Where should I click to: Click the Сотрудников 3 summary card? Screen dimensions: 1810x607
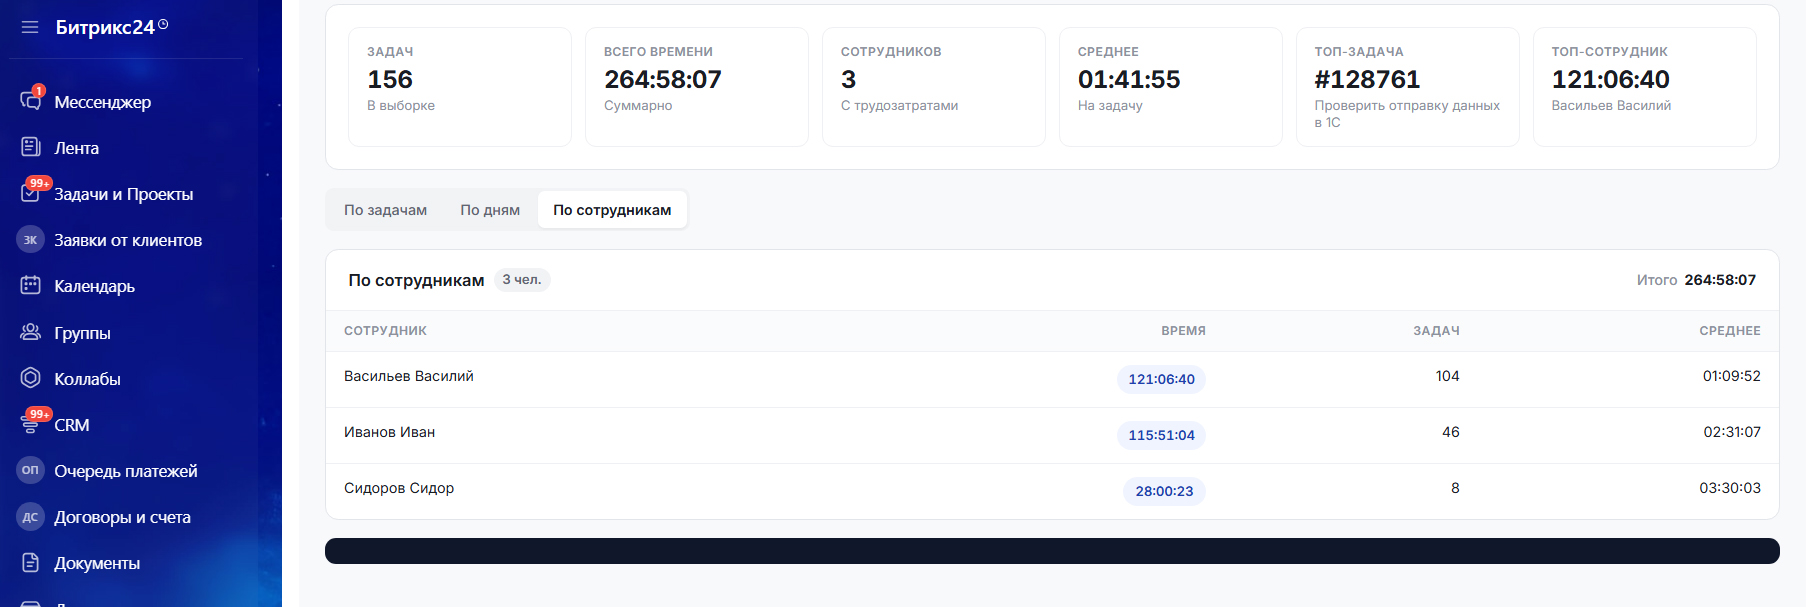point(934,87)
